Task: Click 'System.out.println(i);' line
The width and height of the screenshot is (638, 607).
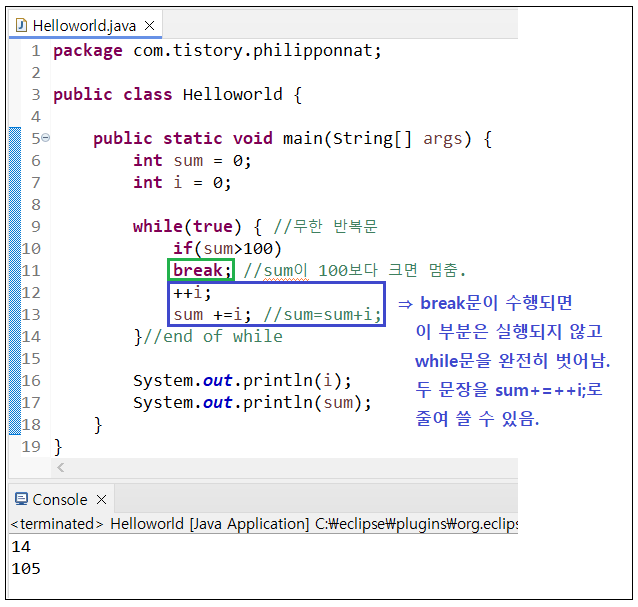Action: coord(242,380)
